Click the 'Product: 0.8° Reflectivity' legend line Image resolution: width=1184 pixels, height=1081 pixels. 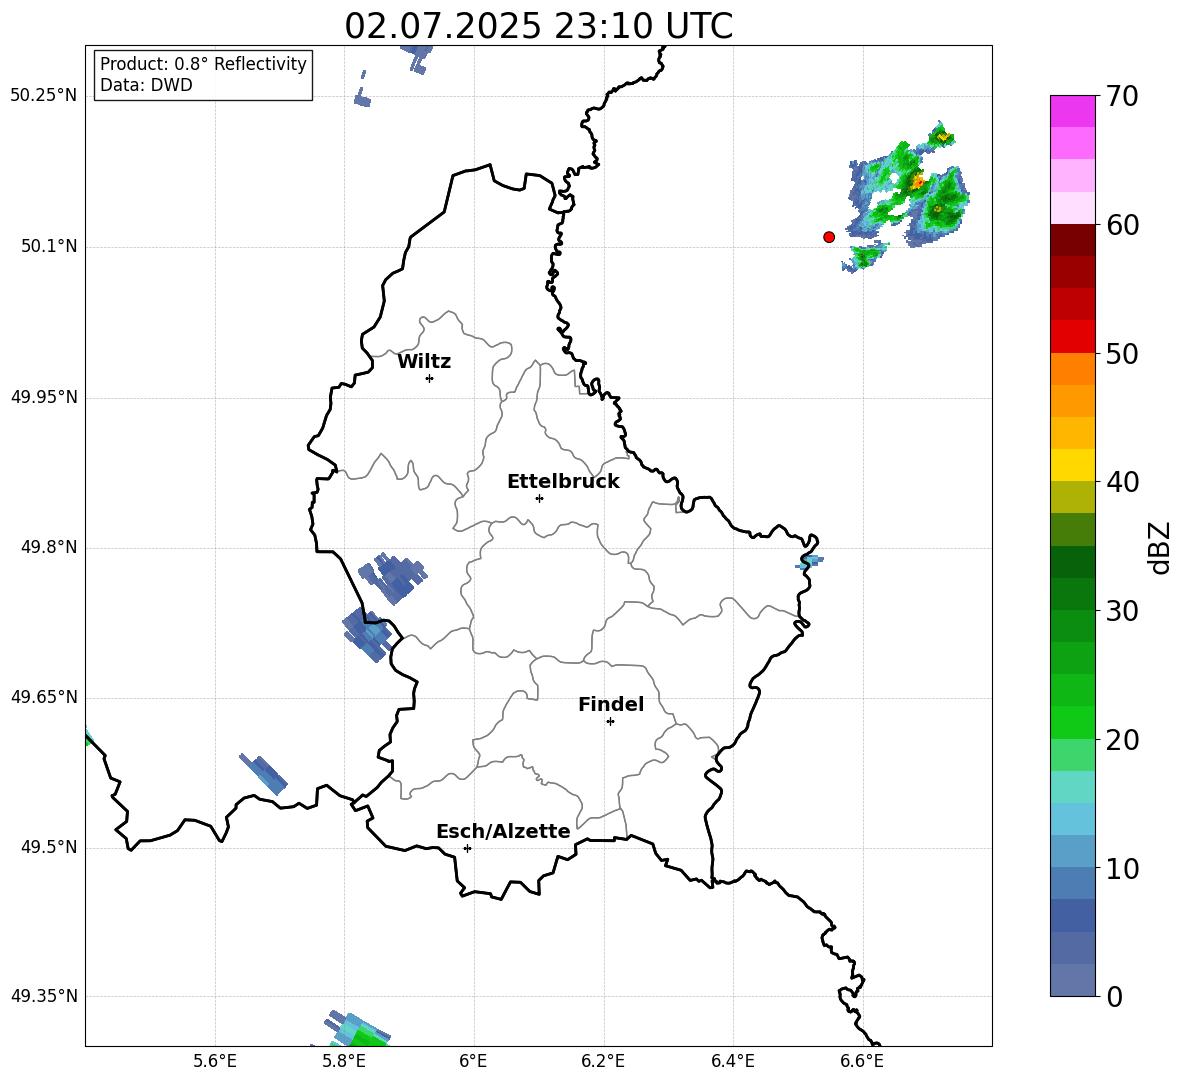pos(203,64)
